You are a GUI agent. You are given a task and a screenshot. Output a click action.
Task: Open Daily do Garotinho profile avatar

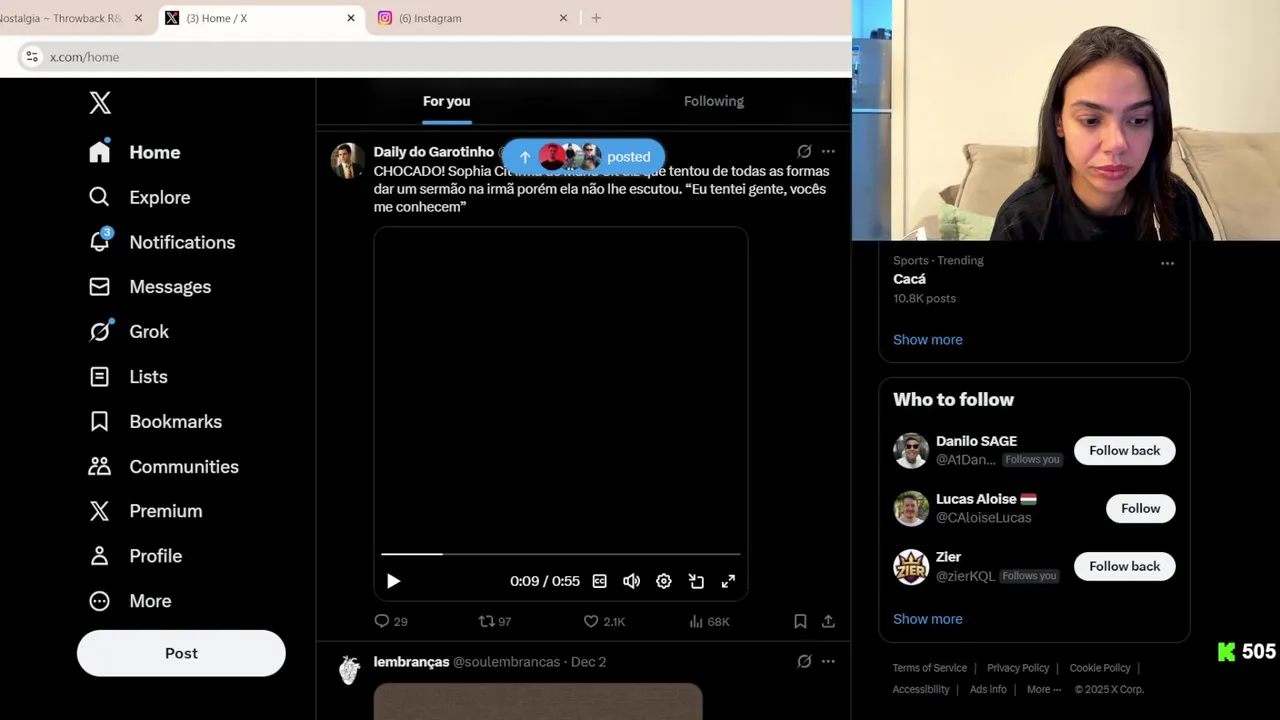click(348, 160)
